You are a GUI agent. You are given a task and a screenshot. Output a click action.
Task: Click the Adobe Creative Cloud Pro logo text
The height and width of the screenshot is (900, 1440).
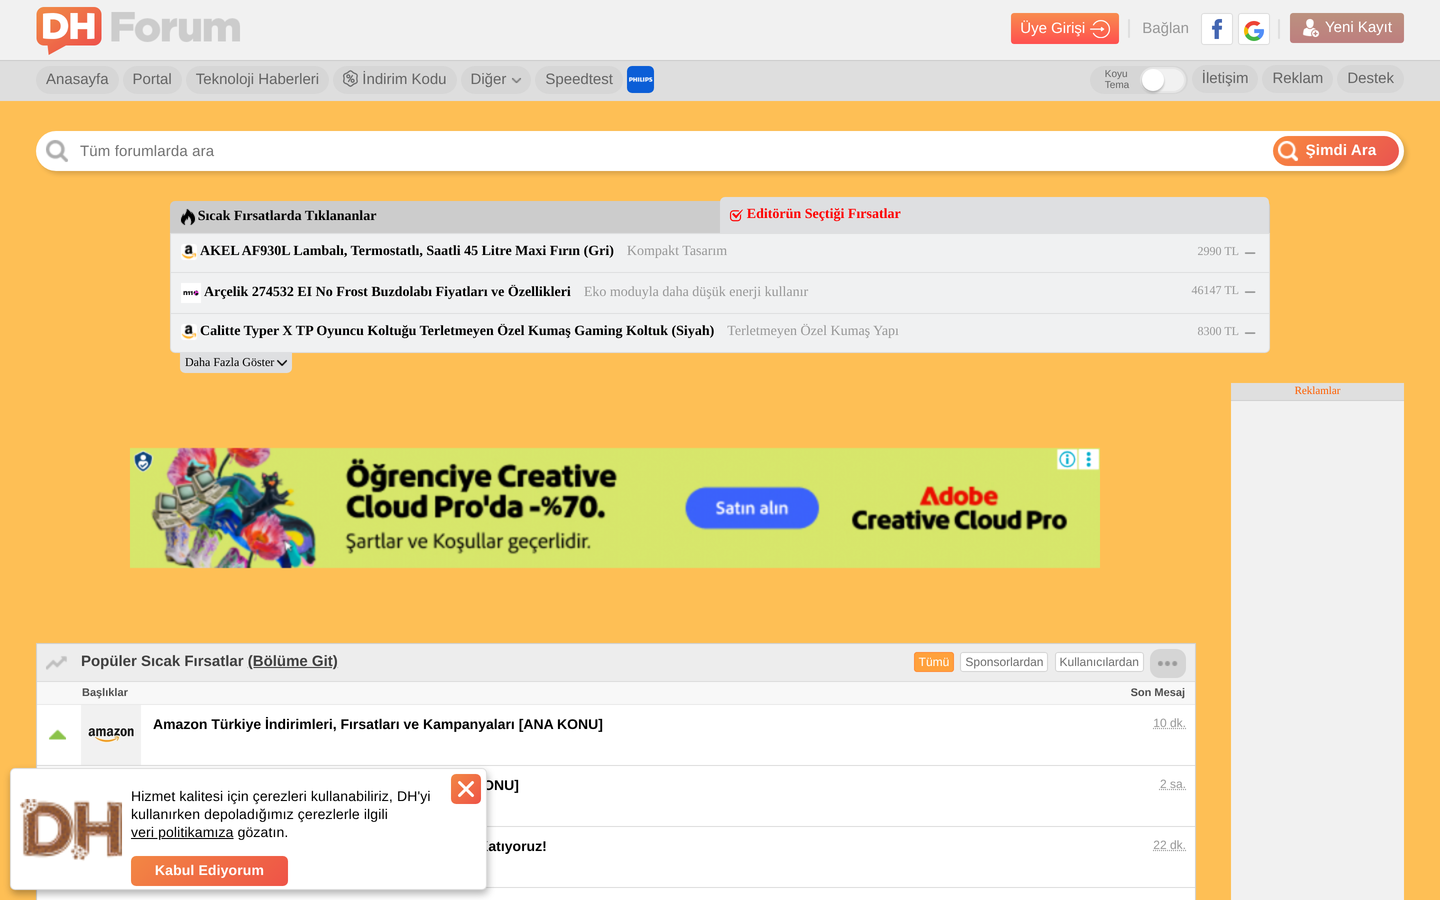pyautogui.click(x=959, y=509)
